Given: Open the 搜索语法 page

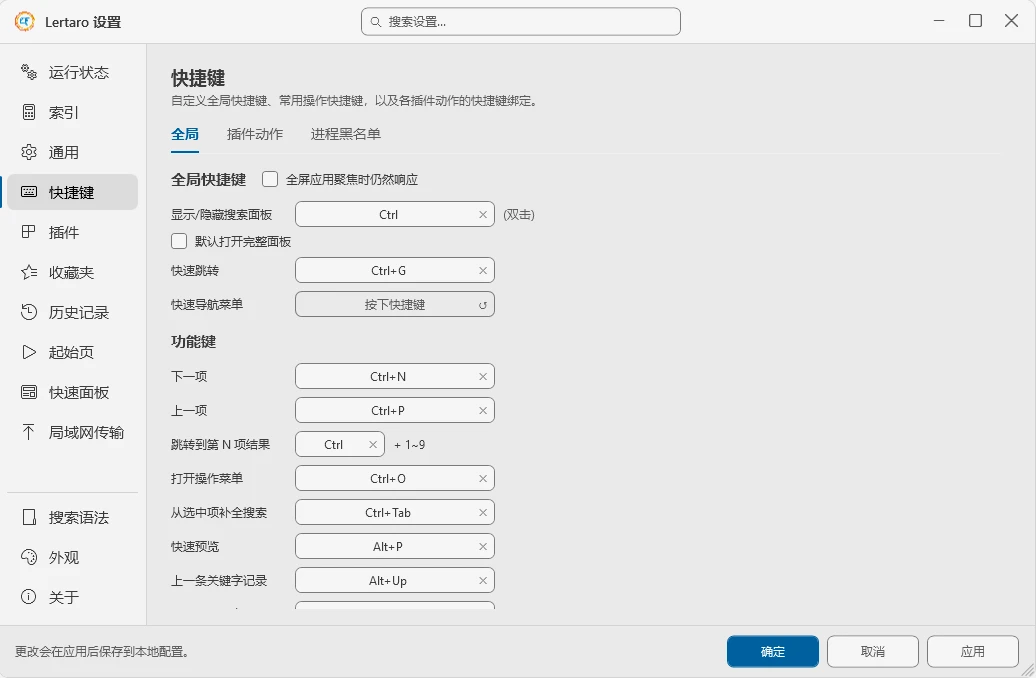Looking at the screenshot, I should click(73, 517).
